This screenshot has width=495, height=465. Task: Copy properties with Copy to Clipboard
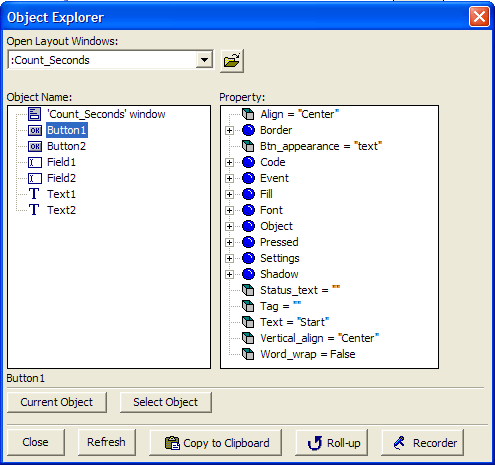(215, 443)
